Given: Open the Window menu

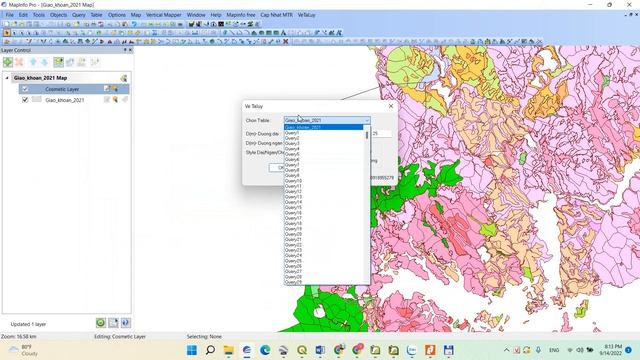Looking at the screenshot, I should click(196, 15).
